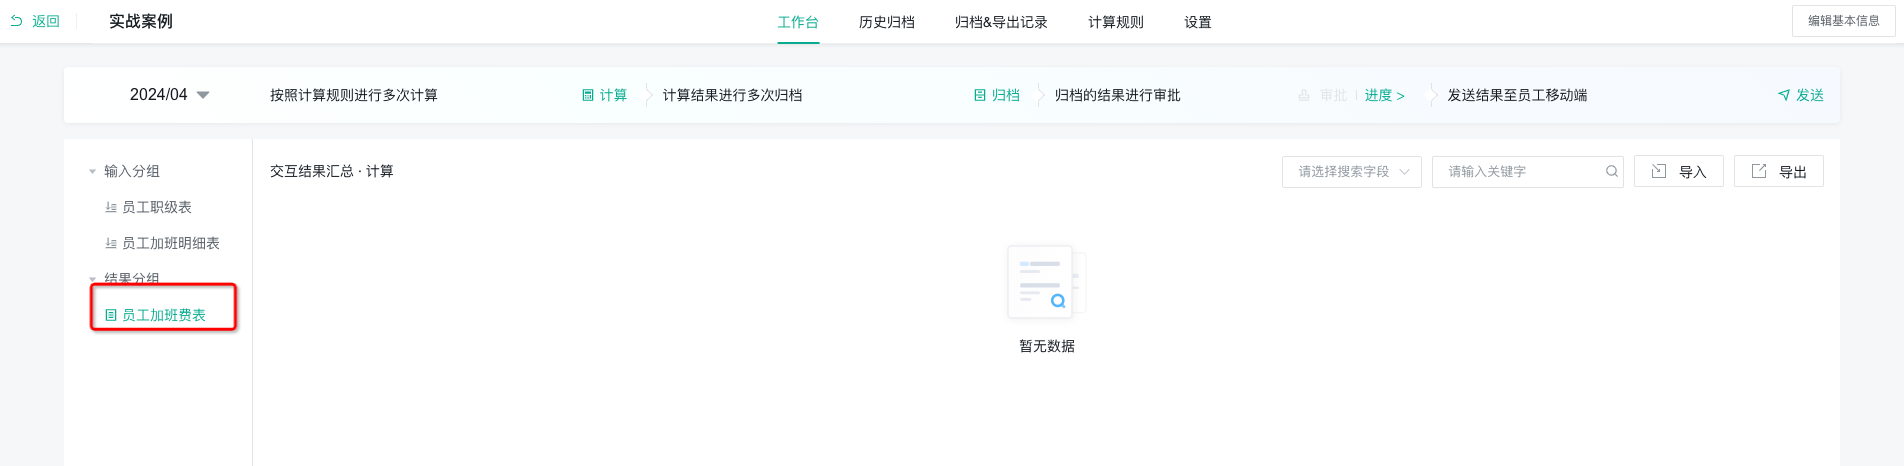Image resolution: width=1904 pixels, height=466 pixels.
Task: Click the 计算结果进行多次归档 step text
Action: (x=733, y=95)
